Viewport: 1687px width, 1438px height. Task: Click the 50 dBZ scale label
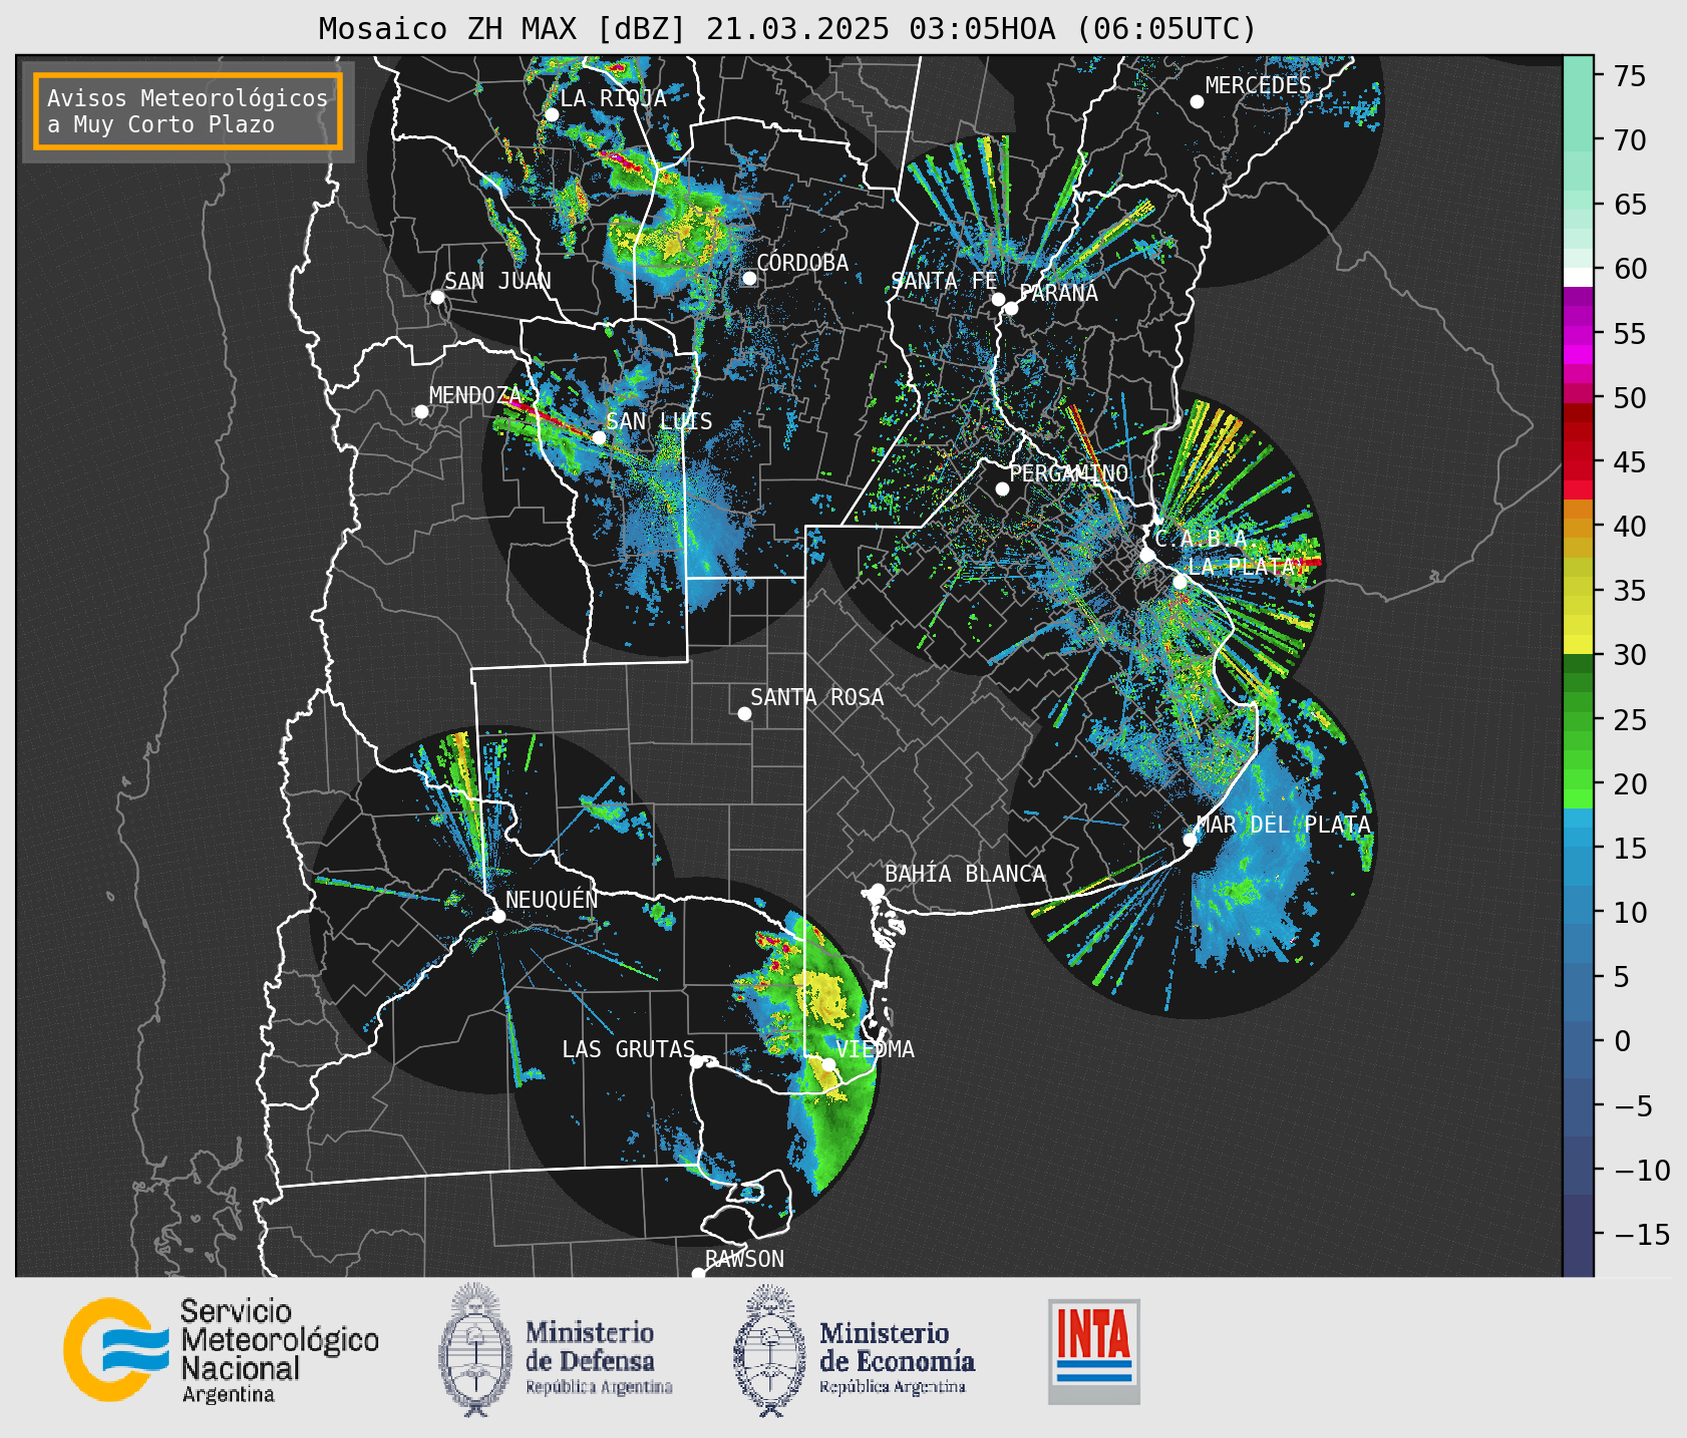(x=1629, y=398)
